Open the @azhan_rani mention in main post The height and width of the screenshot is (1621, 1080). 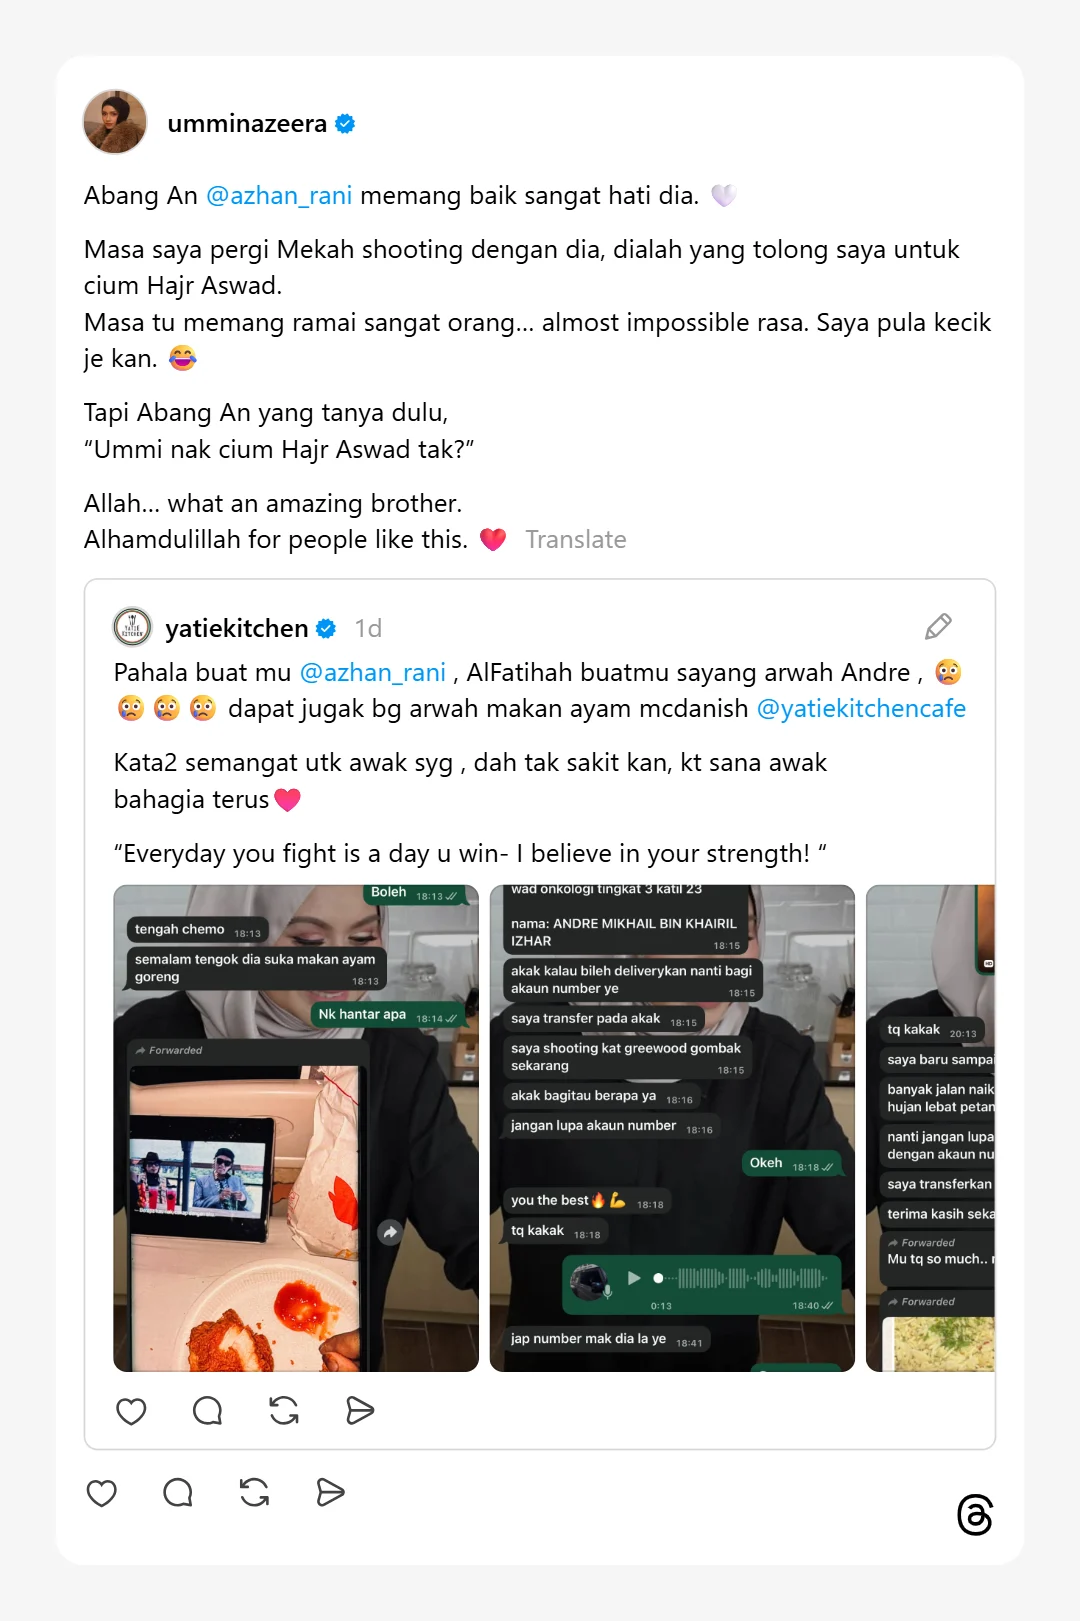coord(279,196)
